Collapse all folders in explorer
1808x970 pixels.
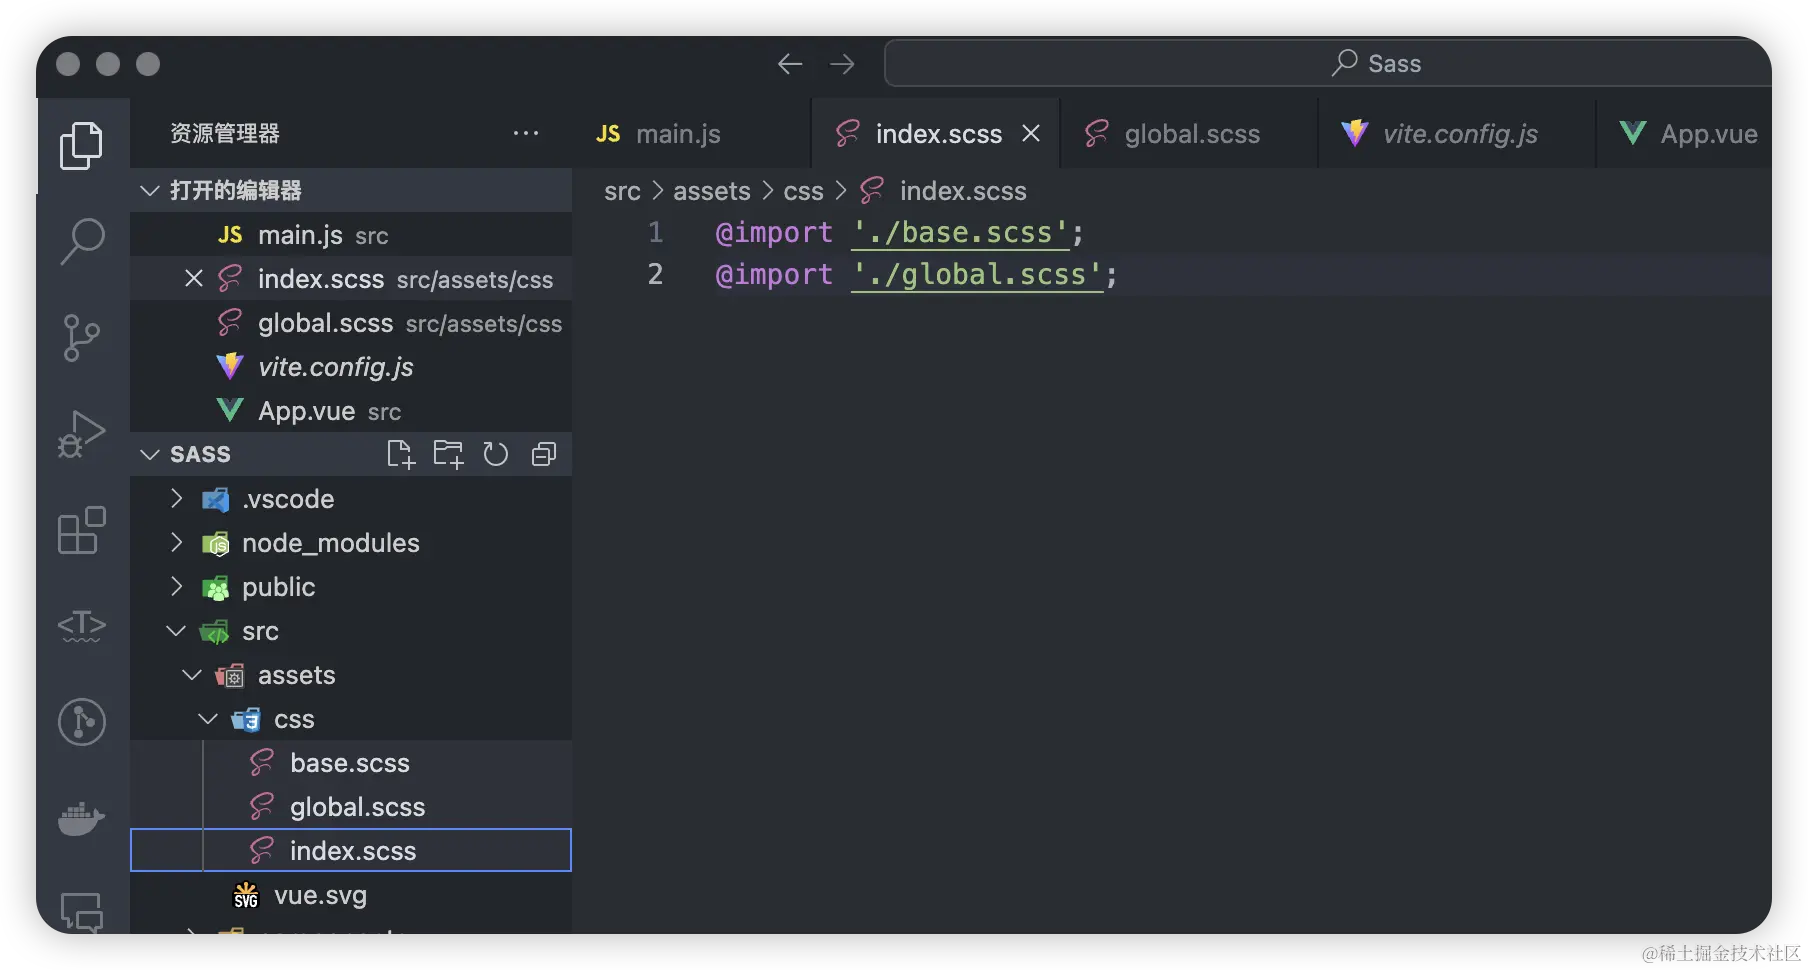click(544, 454)
